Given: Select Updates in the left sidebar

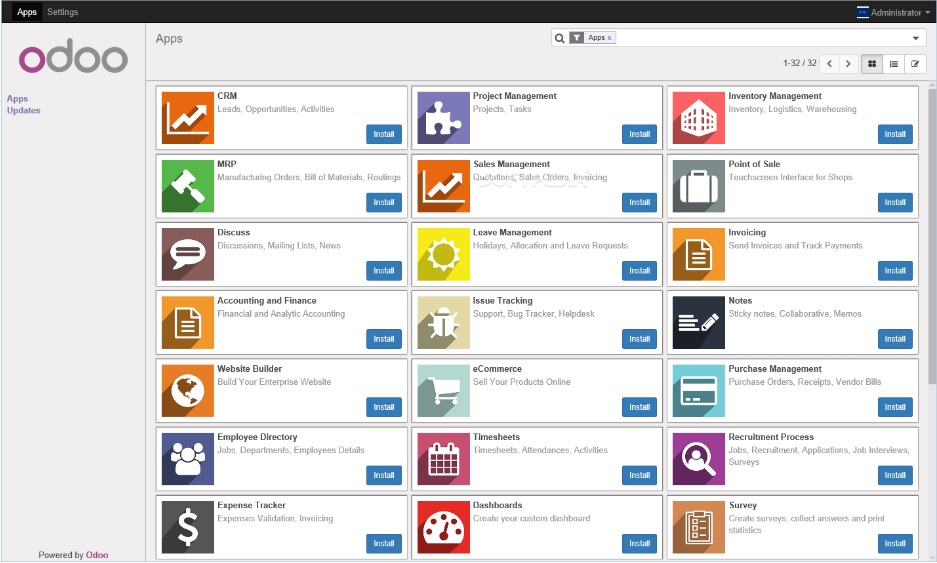Looking at the screenshot, I should 23,111.
